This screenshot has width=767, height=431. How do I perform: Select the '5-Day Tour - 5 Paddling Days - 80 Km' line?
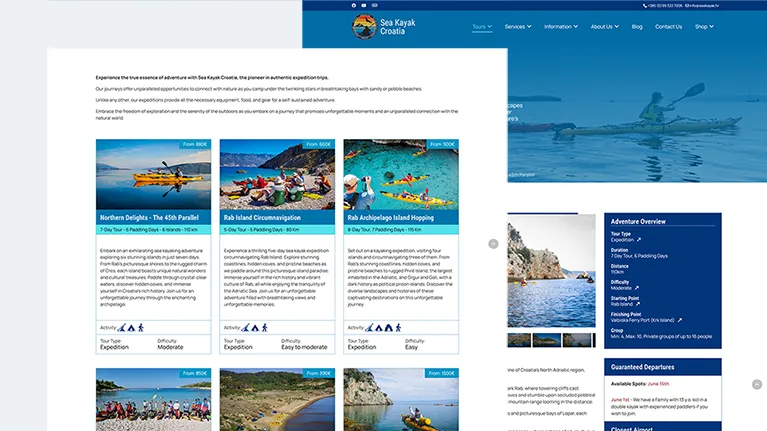coord(261,229)
